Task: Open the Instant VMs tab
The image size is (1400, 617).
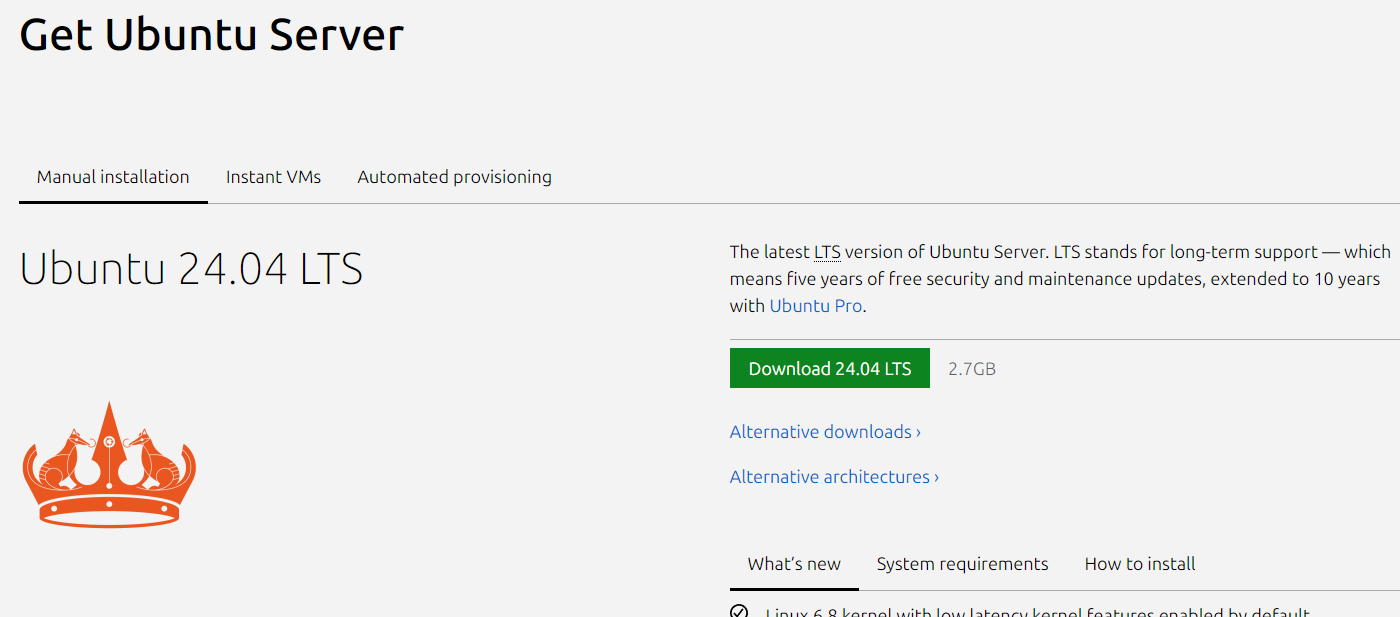Action: coord(273,177)
